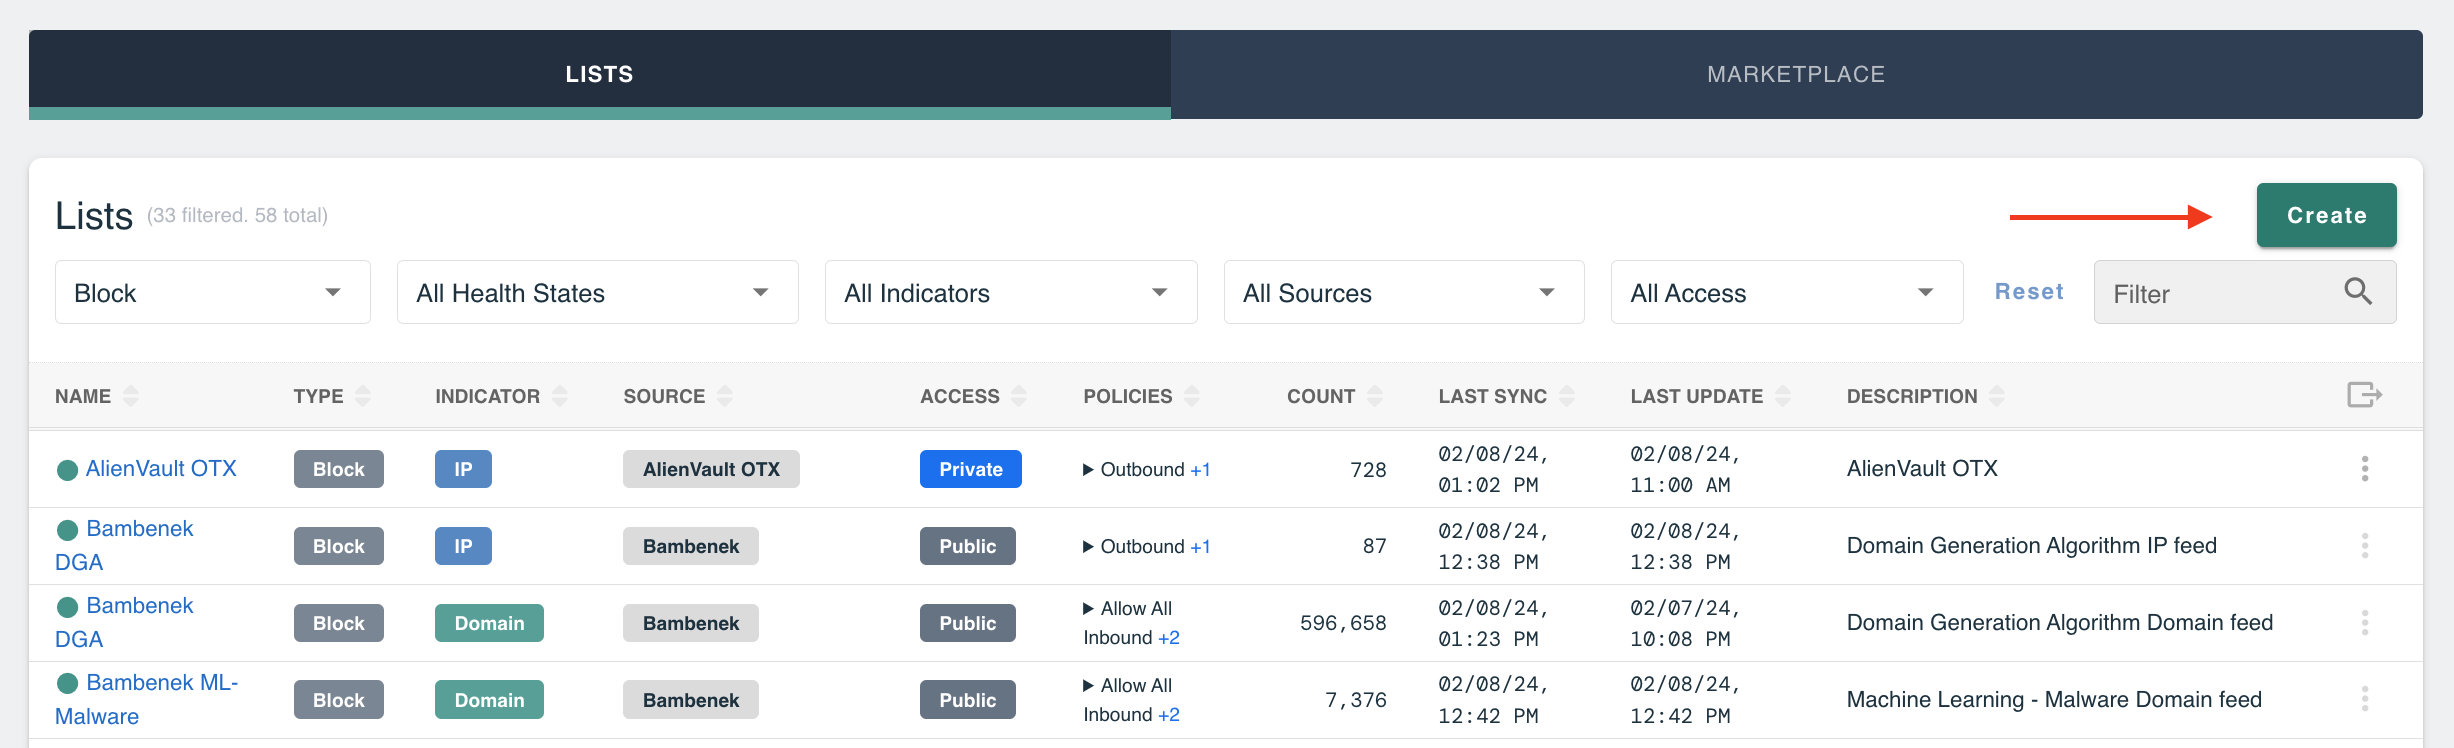The image size is (2454, 748).
Task: Expand Allow All Inbound policies in 596,658 row
Action: tap(1088, 608)
